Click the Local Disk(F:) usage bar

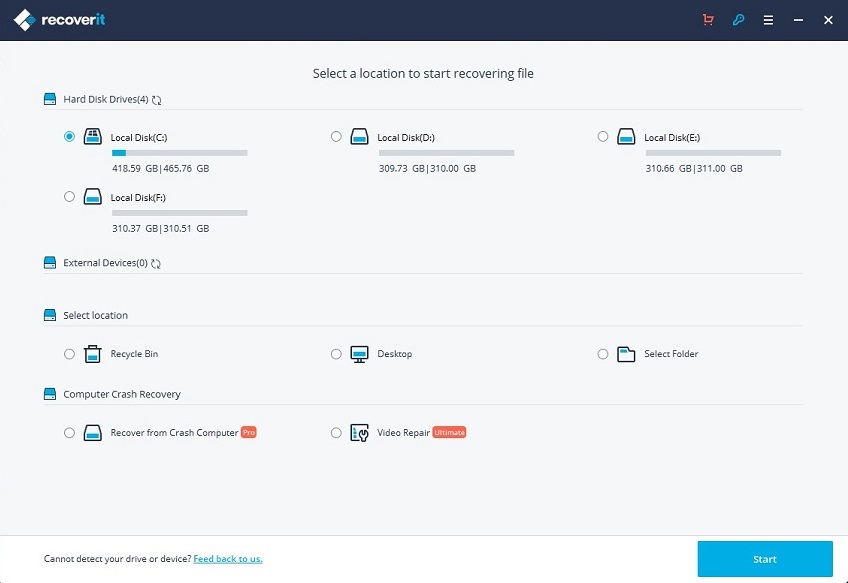[180, 213]
